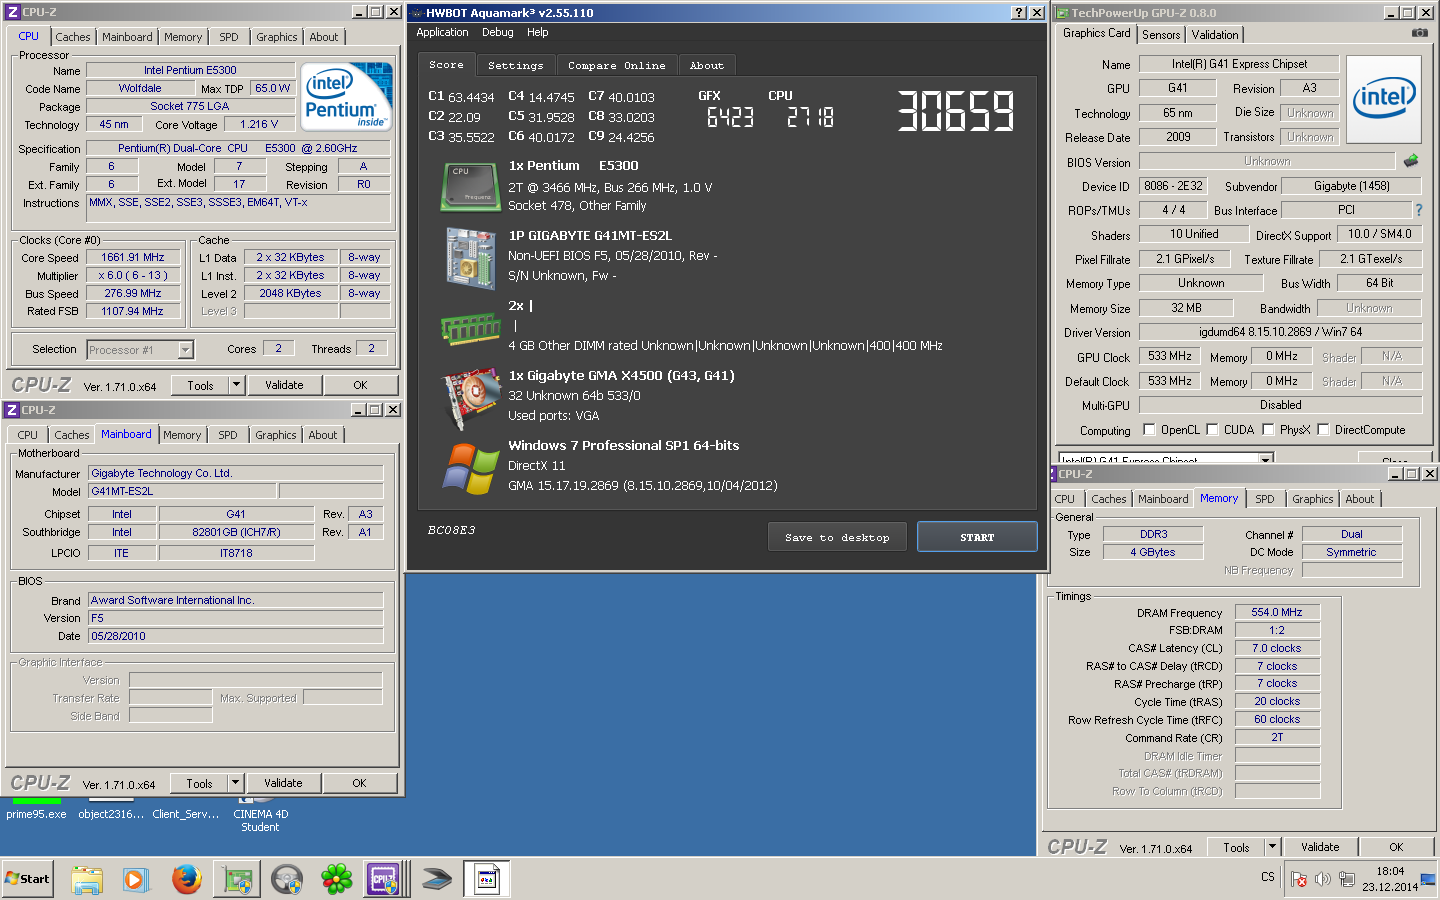
Task: Open the Debug menu in Aquamark
Action: 498,32
